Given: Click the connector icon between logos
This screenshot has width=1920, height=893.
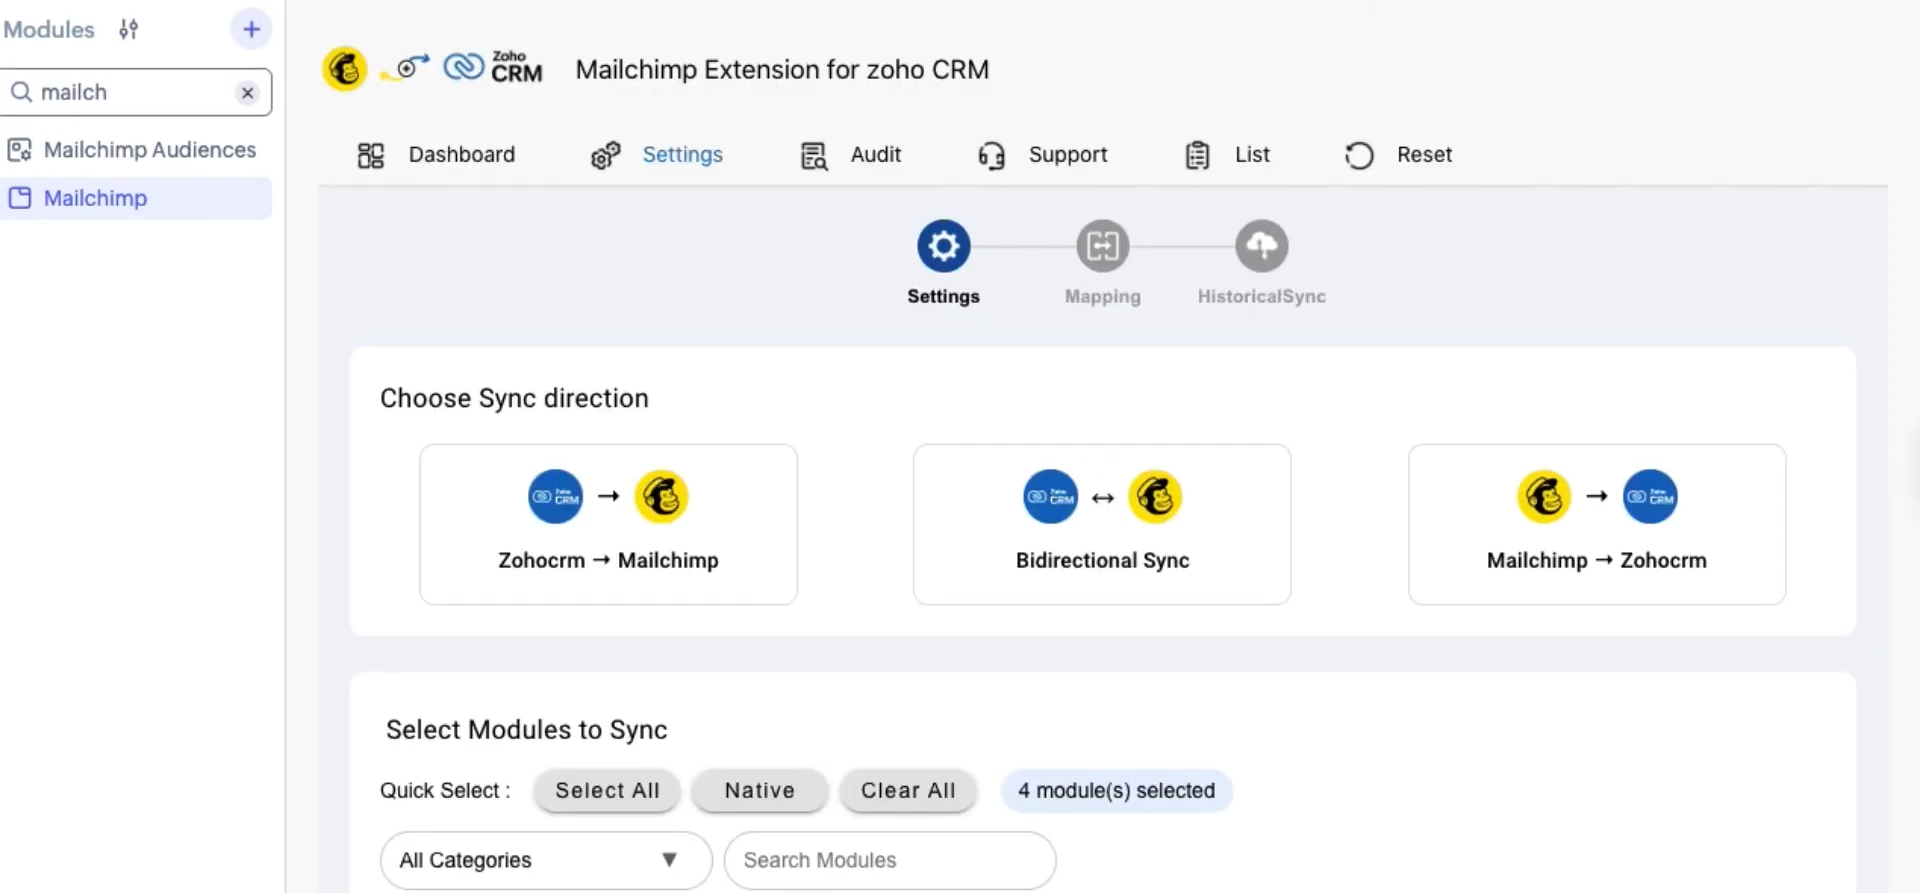Looking at the screenshot, I should pos(406,68).
